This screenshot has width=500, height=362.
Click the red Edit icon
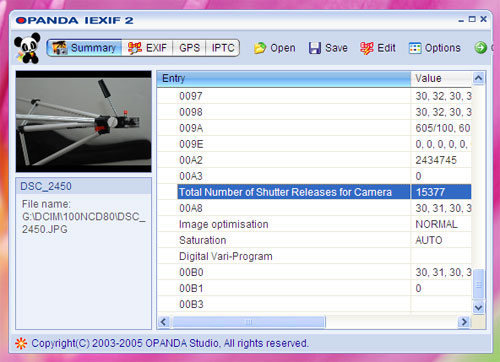pos(367,48)
